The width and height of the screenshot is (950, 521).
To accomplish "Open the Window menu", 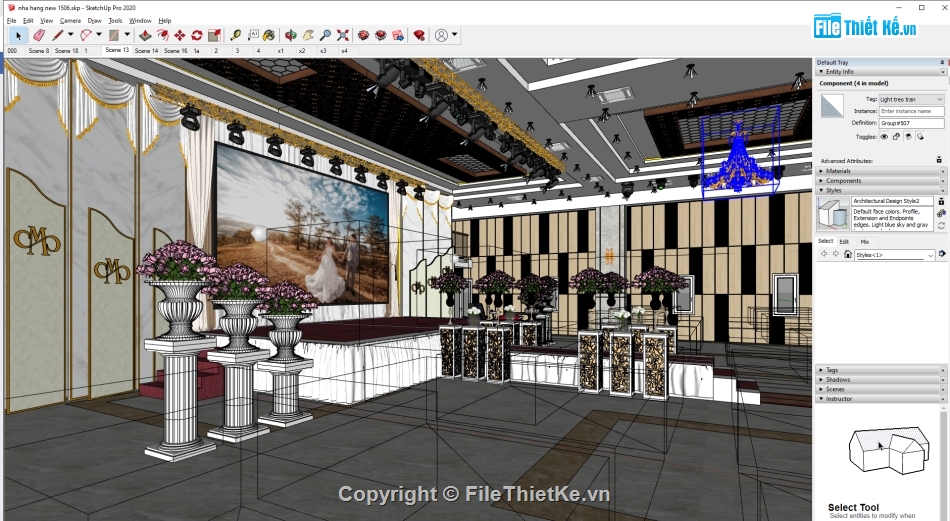I will pos(140,21).
